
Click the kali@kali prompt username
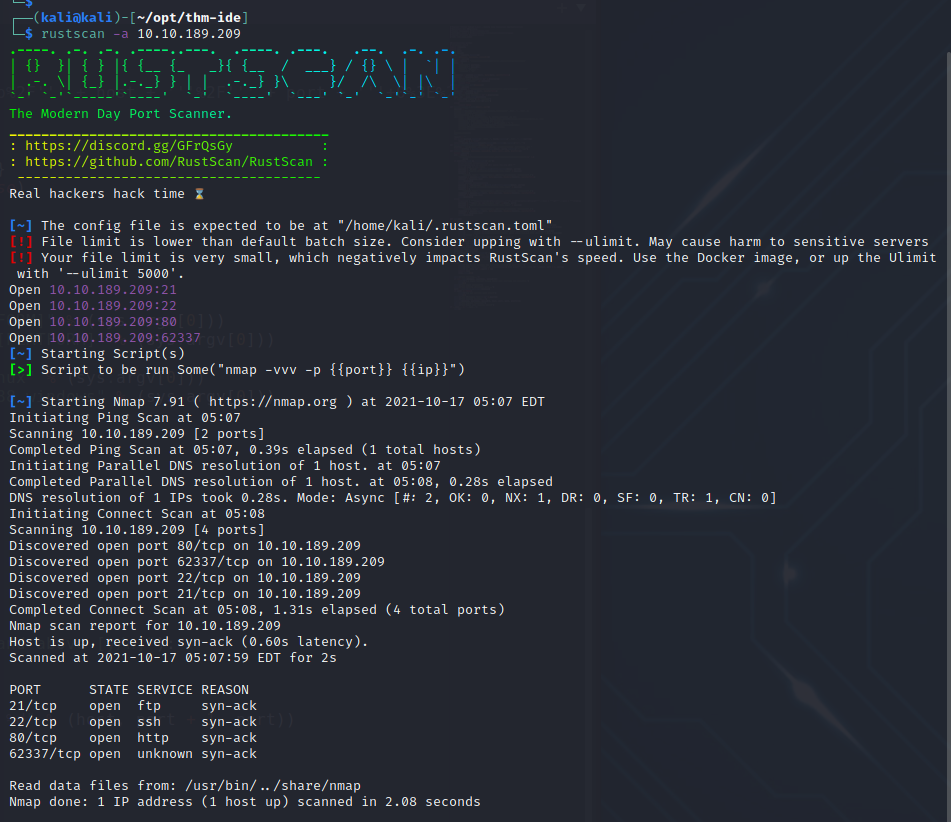76,18
